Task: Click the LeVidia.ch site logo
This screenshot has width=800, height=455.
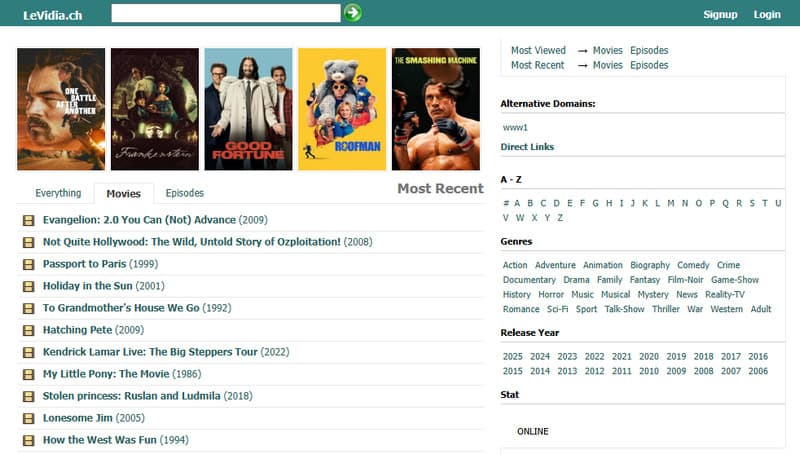Action: pos(53,14)
